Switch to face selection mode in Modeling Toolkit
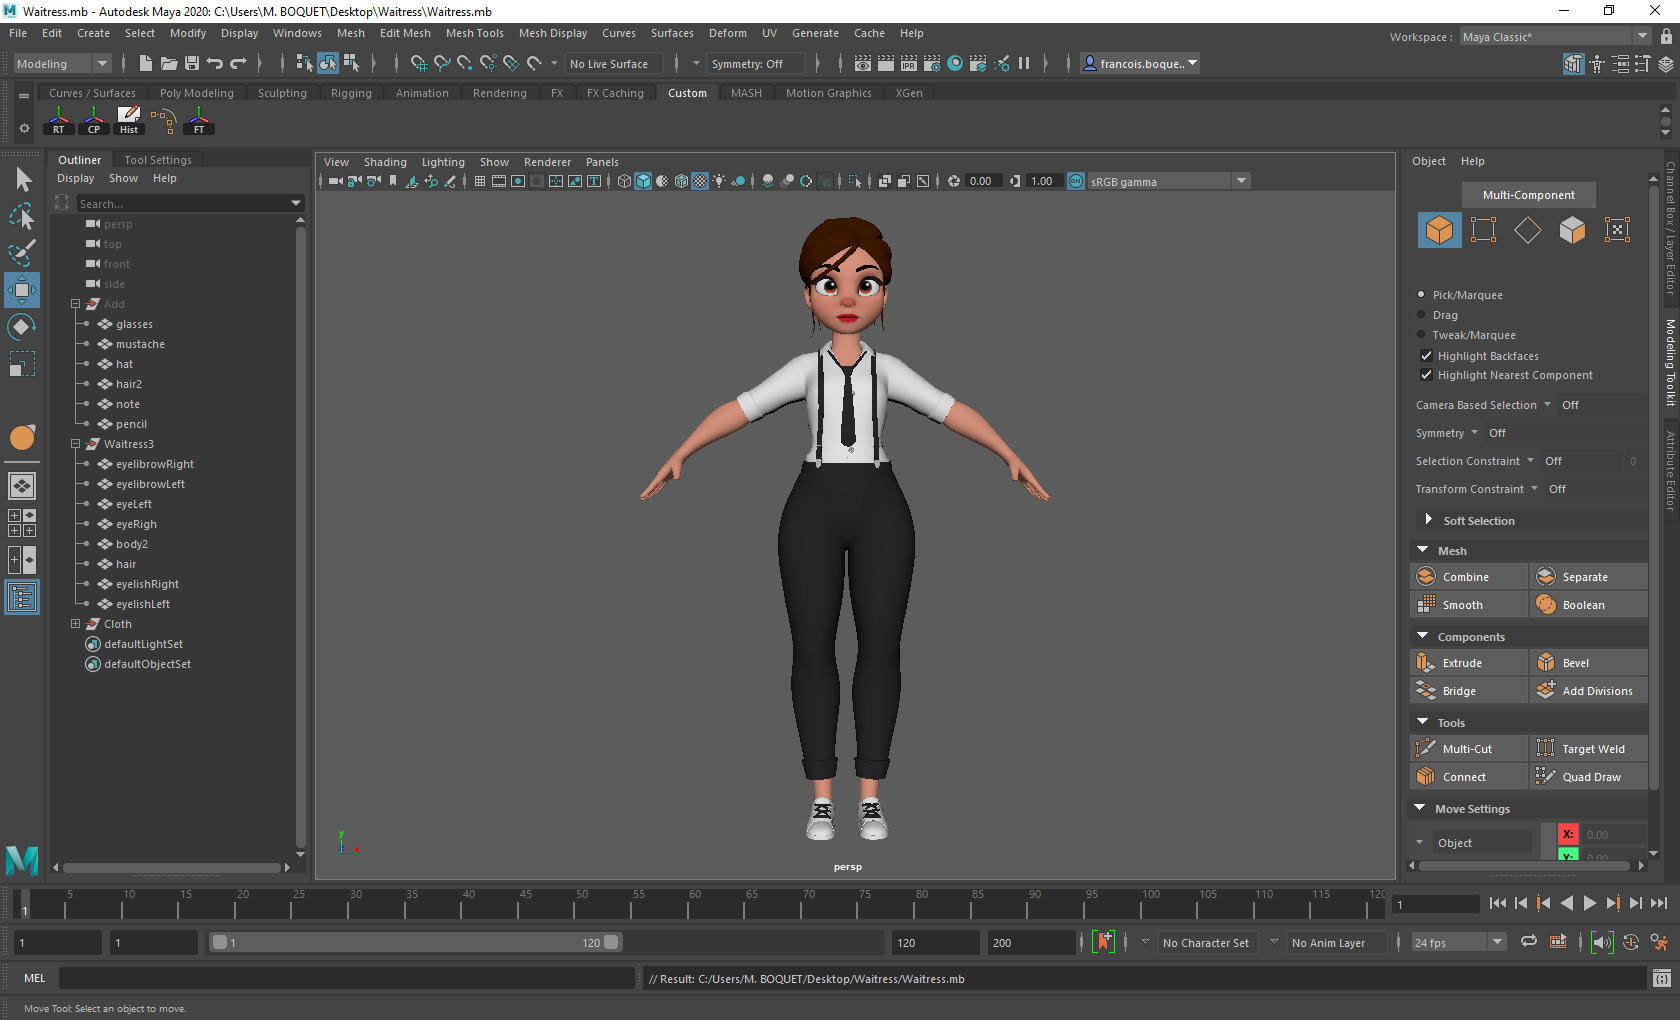 pos(1572,230)
